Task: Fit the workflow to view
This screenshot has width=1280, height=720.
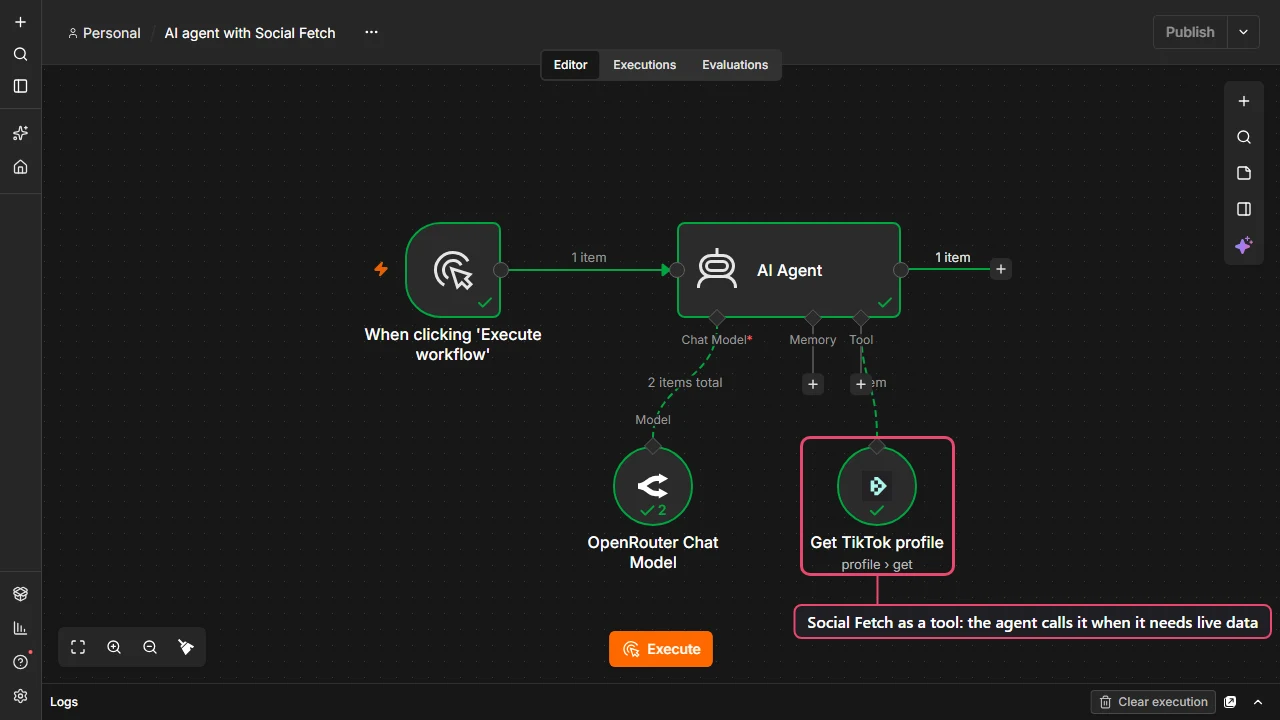Action: pyautogui.click(x=78, y=647)
